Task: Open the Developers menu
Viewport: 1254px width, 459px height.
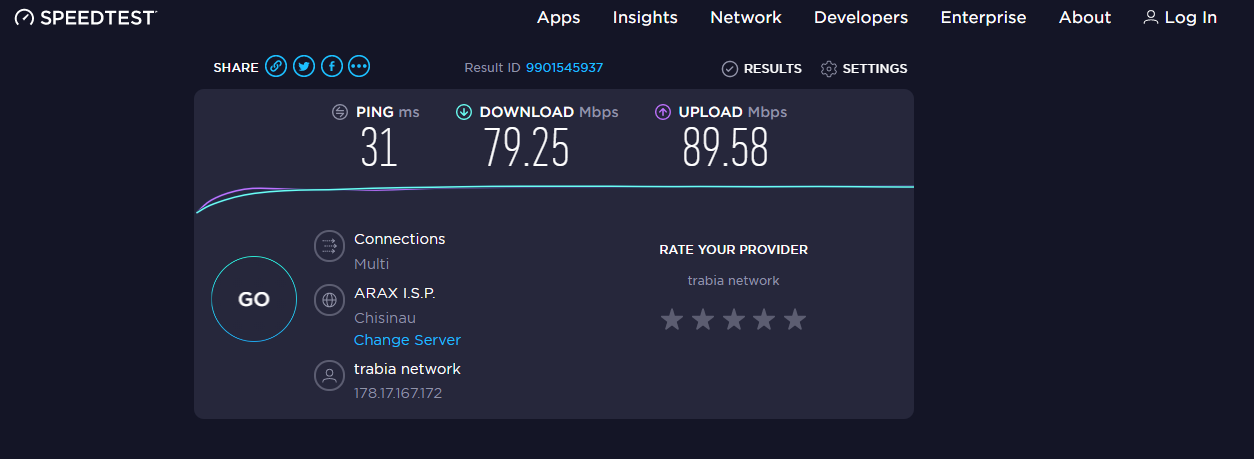Action: 860,18
